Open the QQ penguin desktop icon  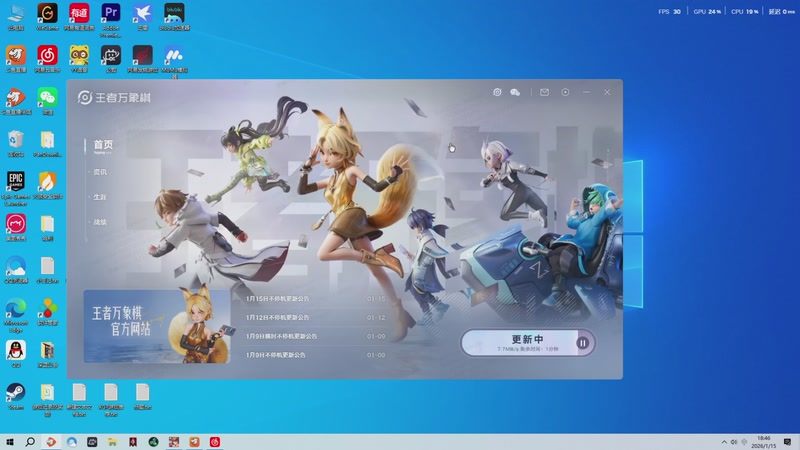pos(16,354)
